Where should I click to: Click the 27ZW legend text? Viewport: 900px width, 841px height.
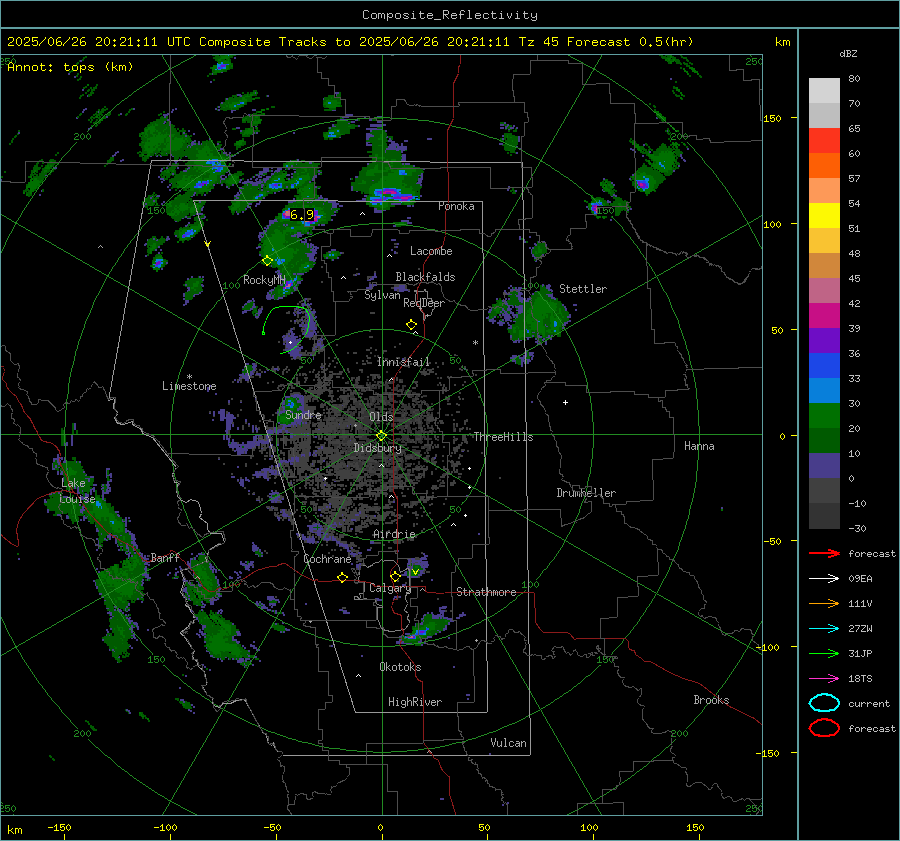(860, 629)
